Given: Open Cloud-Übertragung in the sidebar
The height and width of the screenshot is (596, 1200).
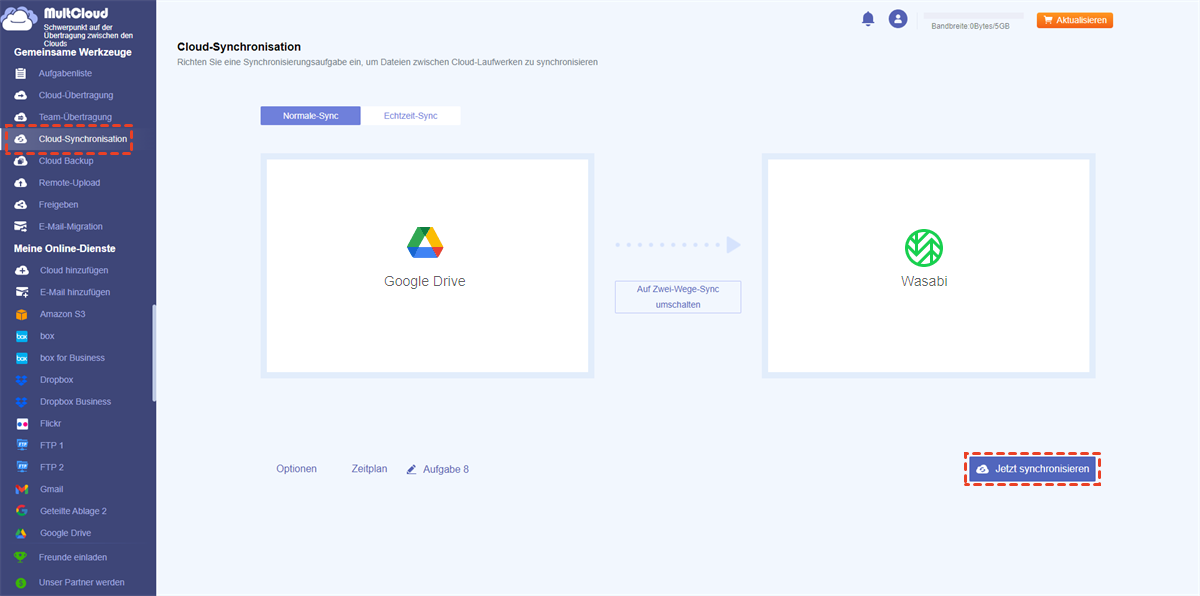Looking at the screenshot, I should (75, 95).
